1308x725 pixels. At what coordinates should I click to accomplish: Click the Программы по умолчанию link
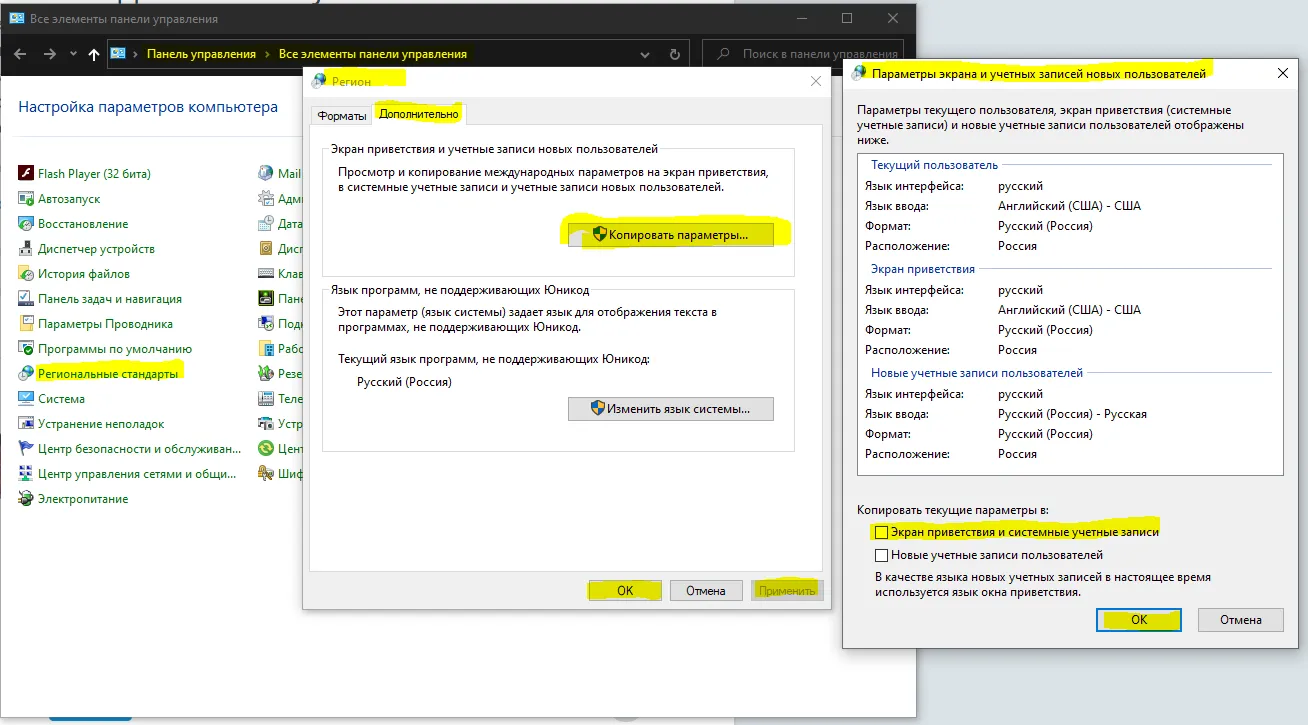point(115,349)
